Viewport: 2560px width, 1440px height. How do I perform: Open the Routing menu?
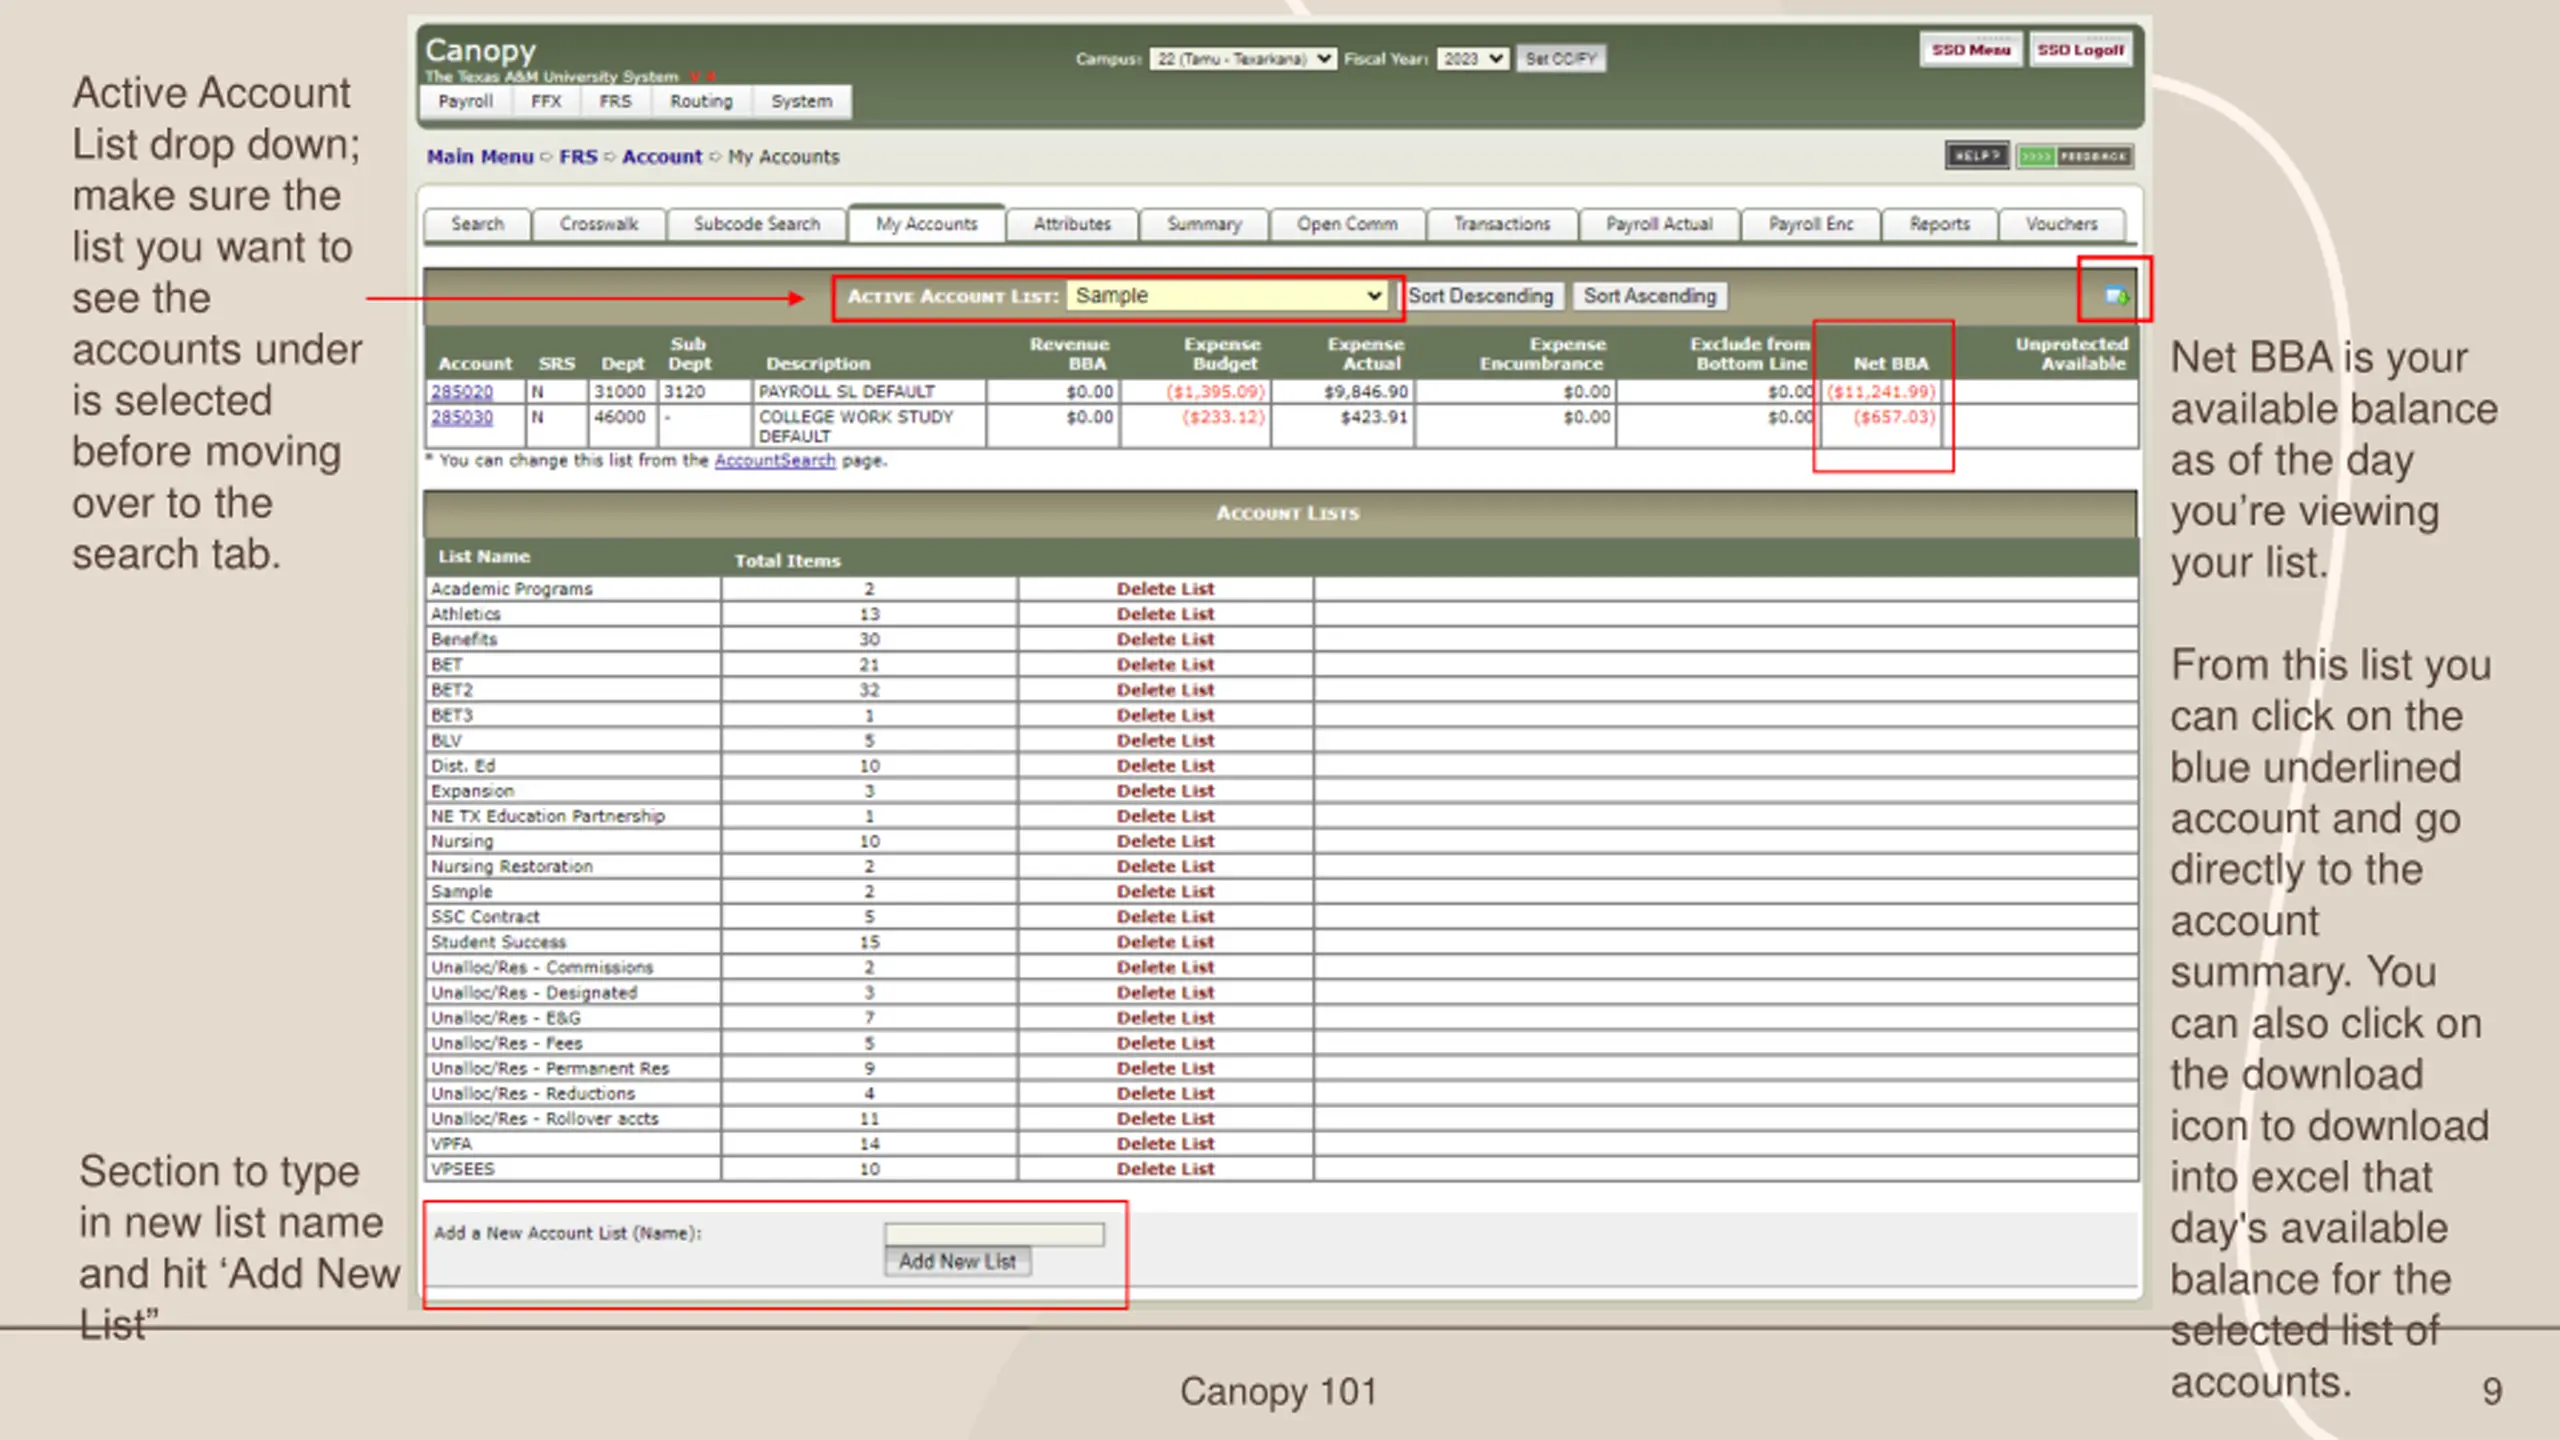(x=701, y=102)
